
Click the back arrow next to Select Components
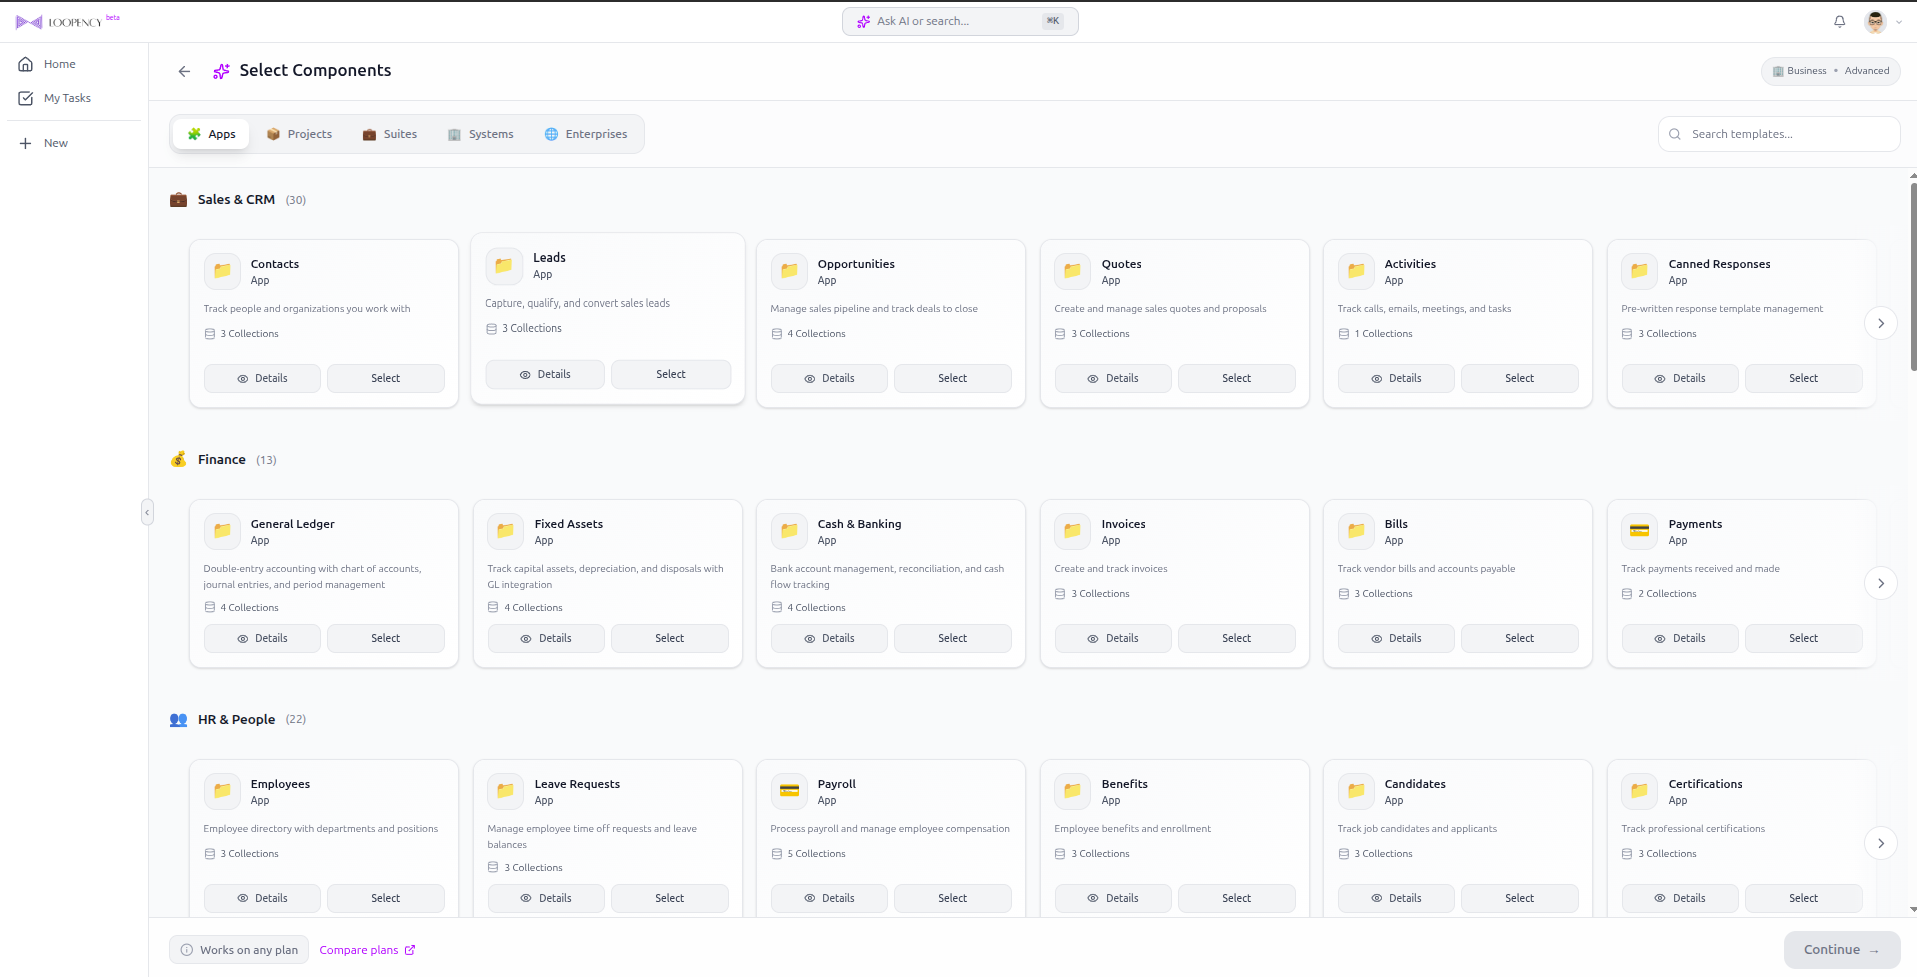pos(184,71)
